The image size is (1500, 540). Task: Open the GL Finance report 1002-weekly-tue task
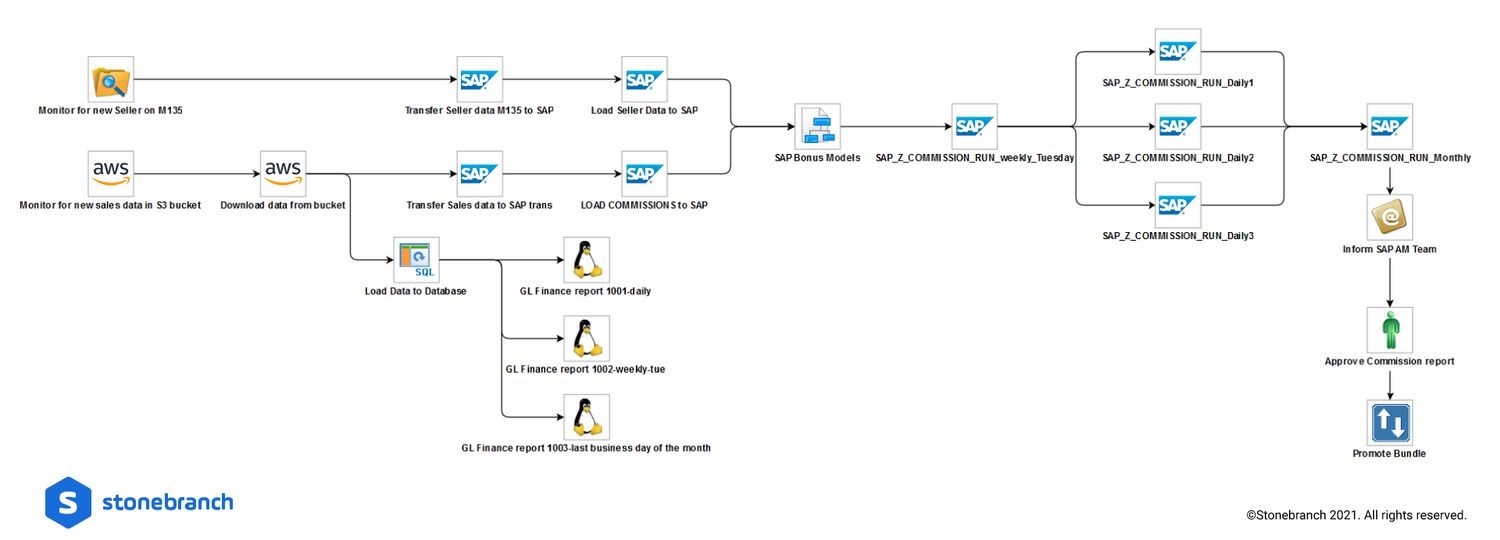tap(586, 338)
